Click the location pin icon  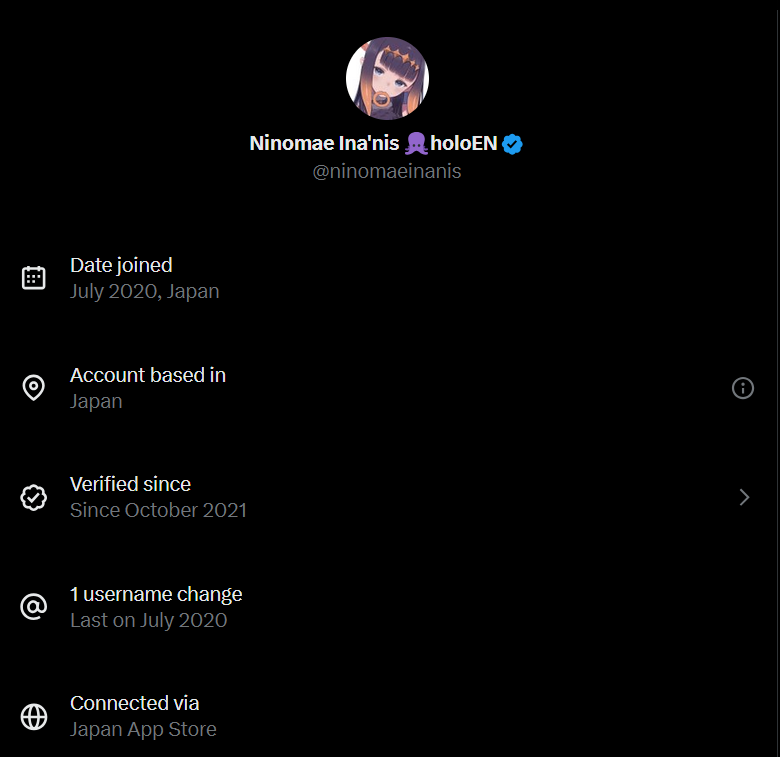point(34,388)
